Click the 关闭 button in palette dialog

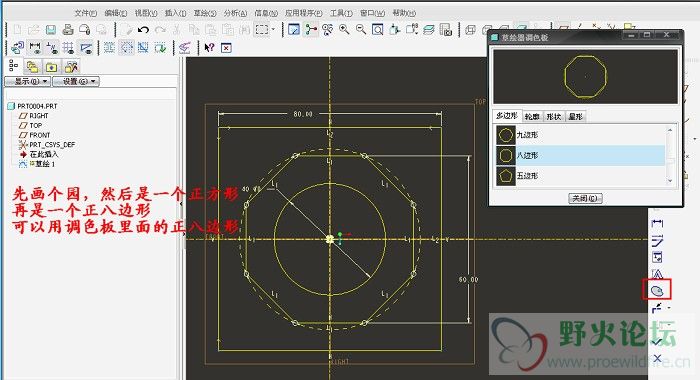click(585, 198)
